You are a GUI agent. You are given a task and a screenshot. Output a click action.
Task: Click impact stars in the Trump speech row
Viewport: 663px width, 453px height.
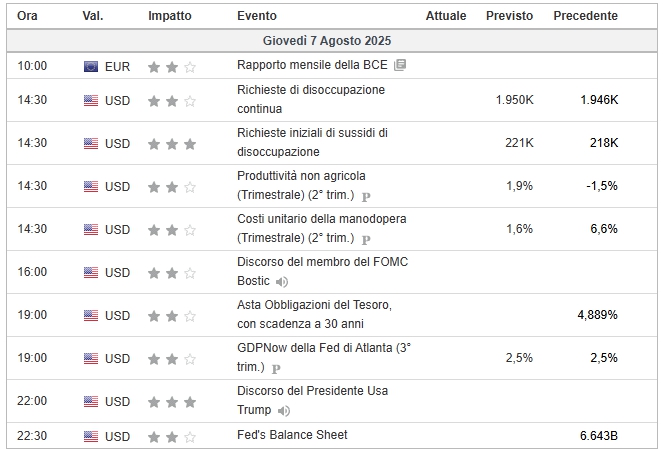tap(172, 402)
